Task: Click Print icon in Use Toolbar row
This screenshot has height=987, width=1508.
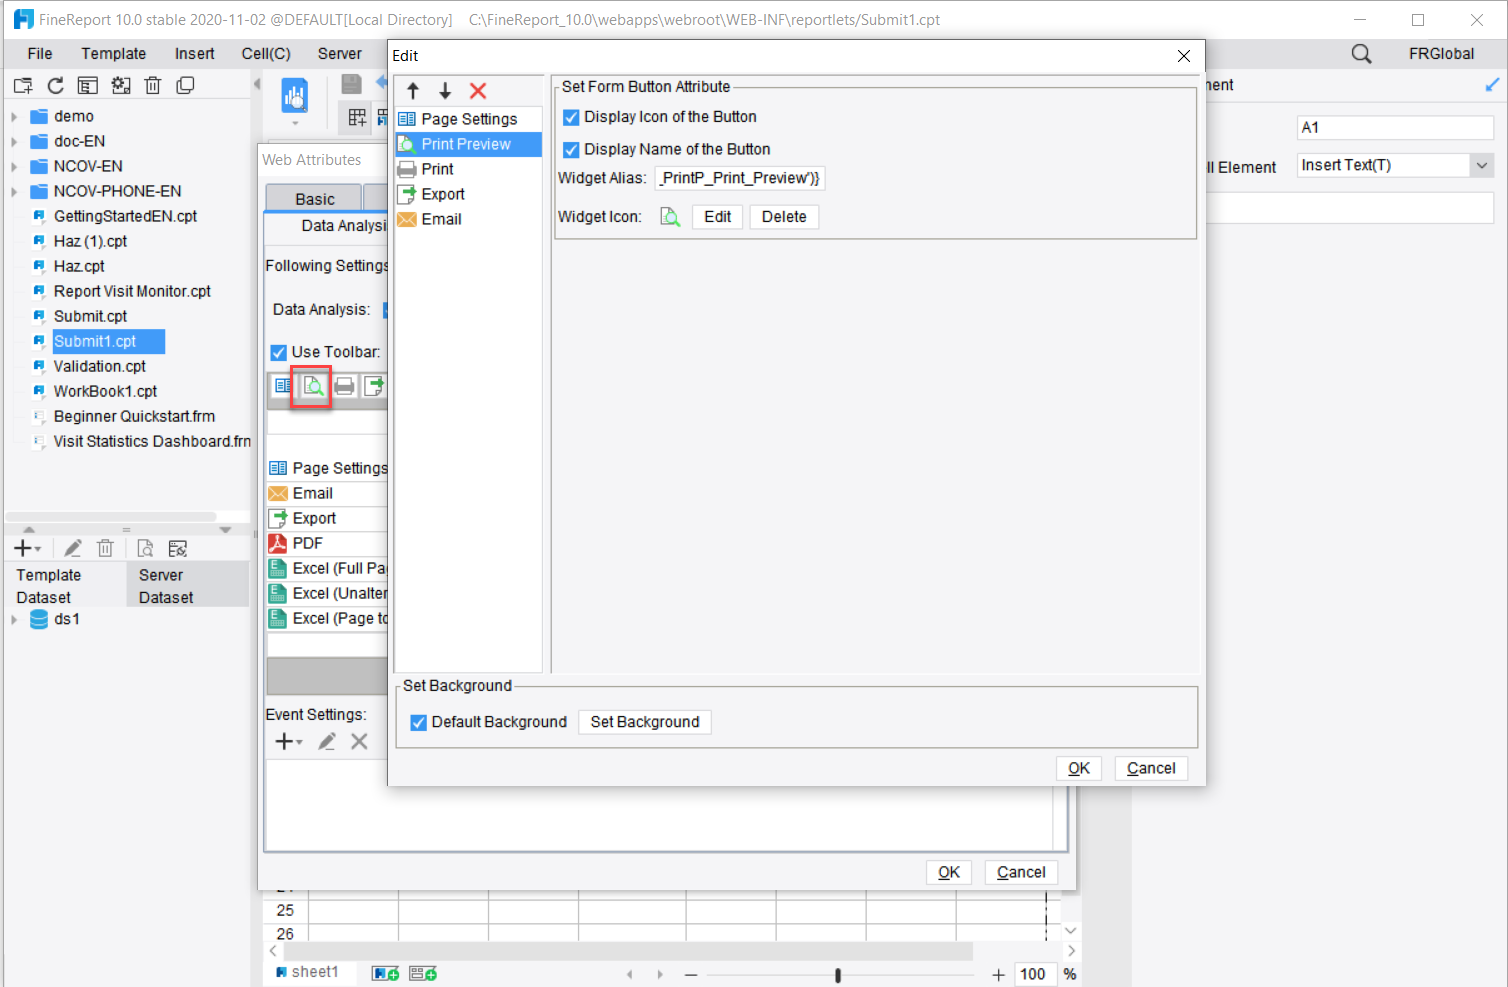Action: (344, 386)
